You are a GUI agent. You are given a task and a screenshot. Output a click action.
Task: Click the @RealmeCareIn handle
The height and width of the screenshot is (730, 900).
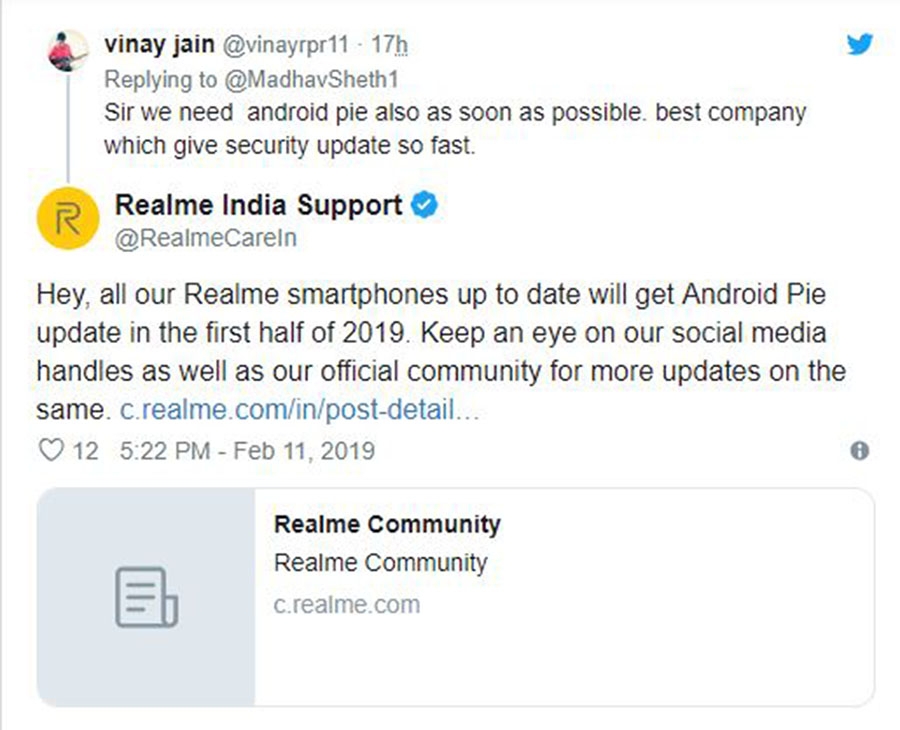coord(206,238)
